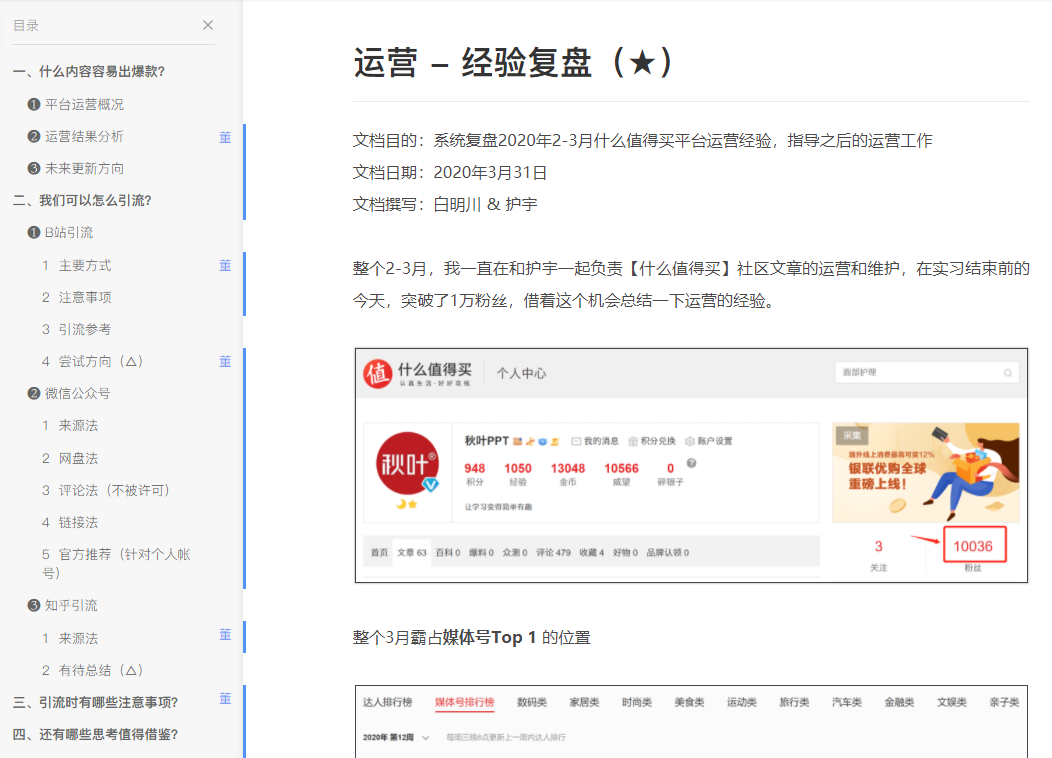The width and height of the screenshot is (1052, 758).
Task: Open outline item 尝试方向(△)
Action: click(x=93, y=362)
